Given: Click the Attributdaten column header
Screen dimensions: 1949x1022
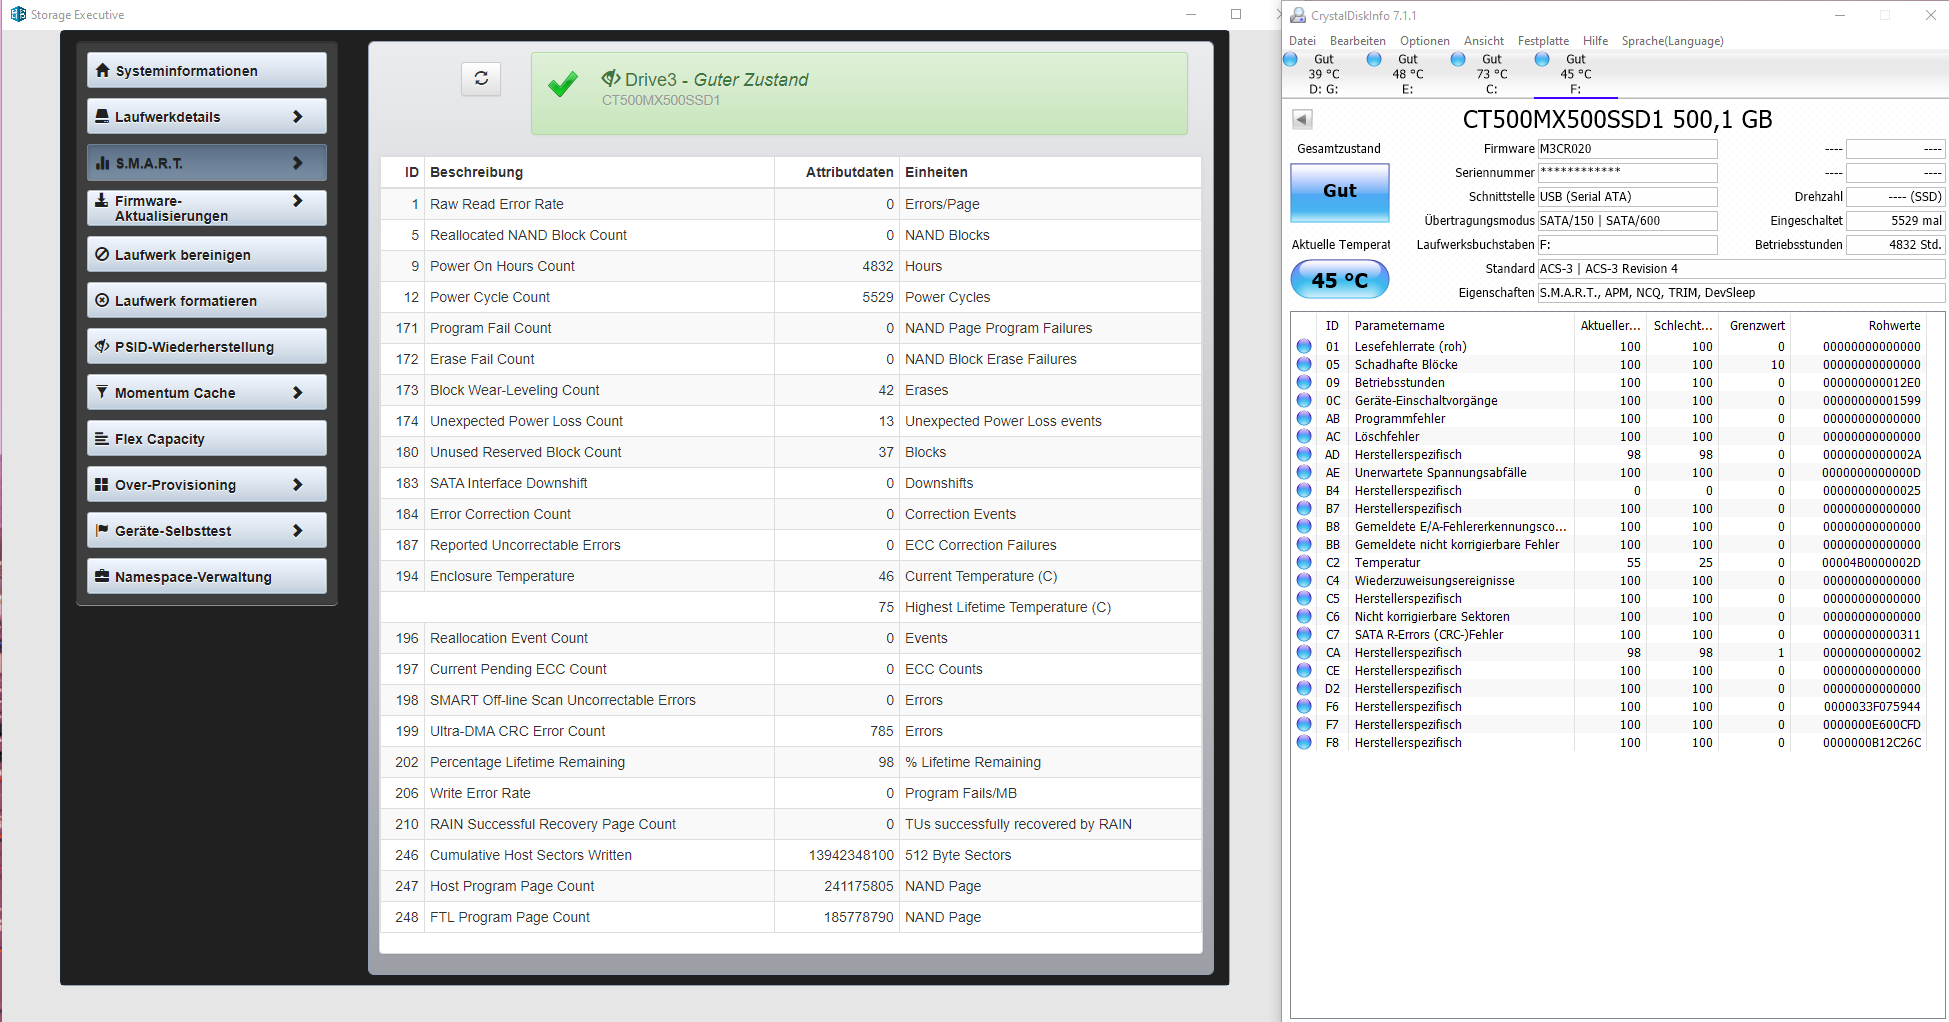Looking at the screenshot, I should tap(837, 172).
